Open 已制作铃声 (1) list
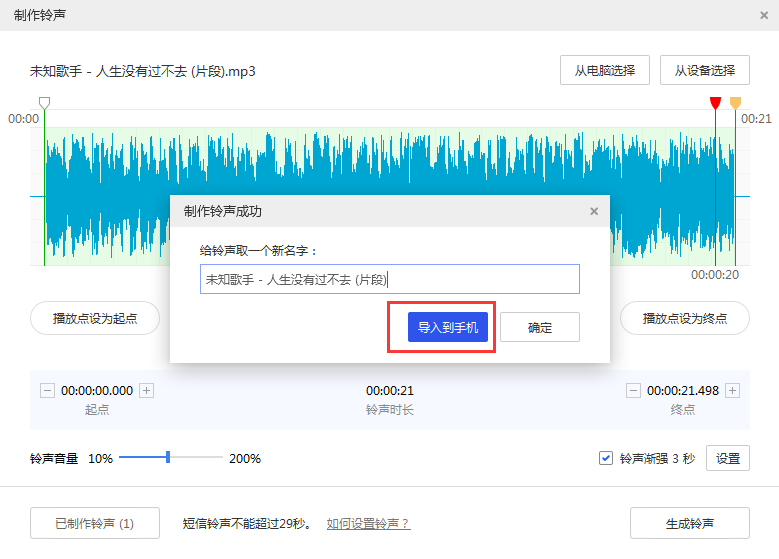Viewport: 779px width, 559px height. coord(95,523)
